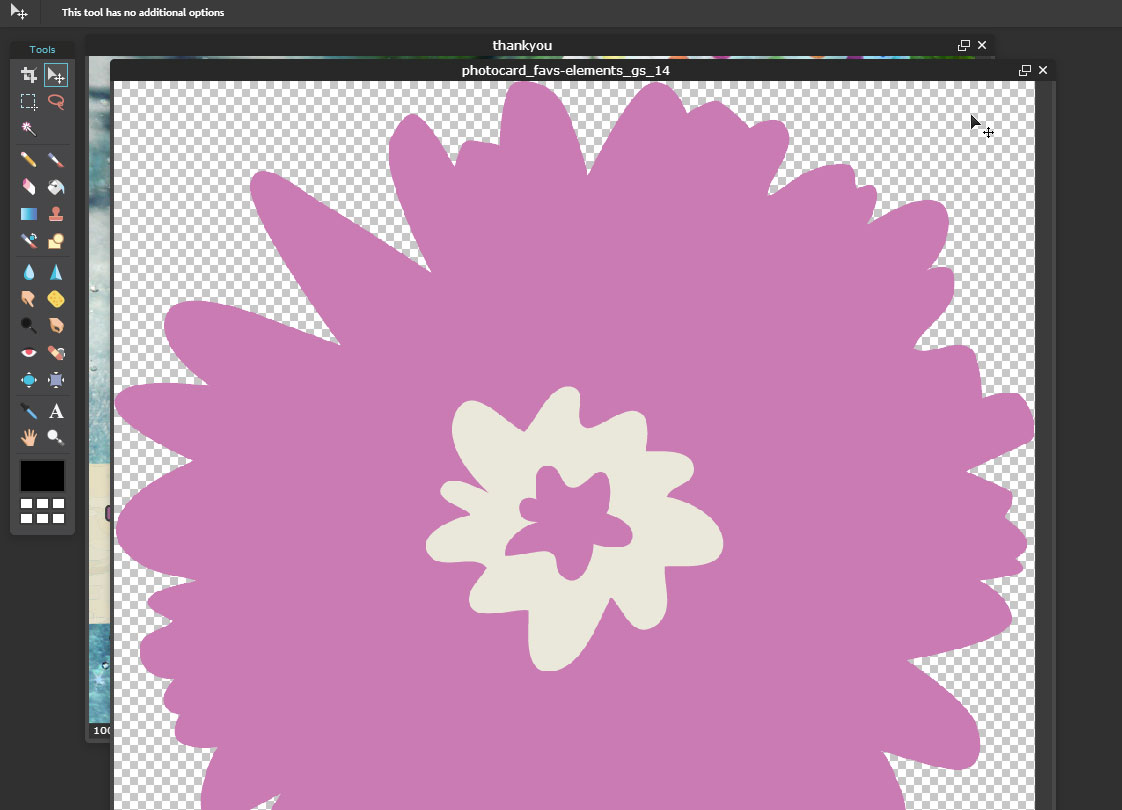The width and height of the screenshot is (1122, 810).
Task: Select the Clone Stamp tool
Action: [56, 214]
